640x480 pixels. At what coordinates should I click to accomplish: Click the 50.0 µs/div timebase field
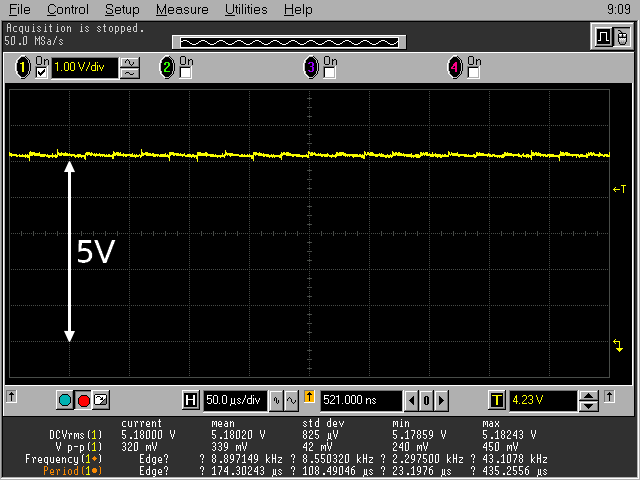(x=236, y=400)
